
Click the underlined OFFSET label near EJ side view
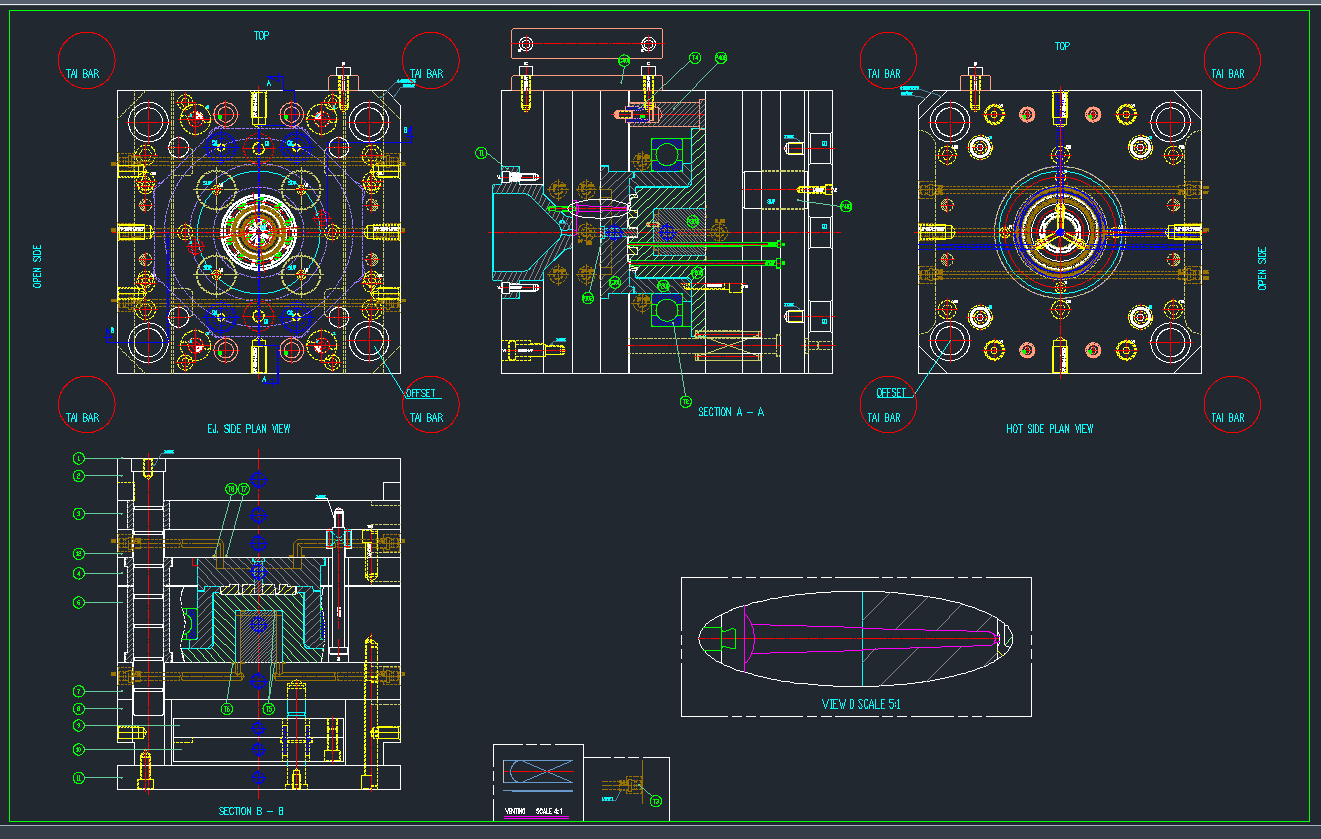point(420,393)
